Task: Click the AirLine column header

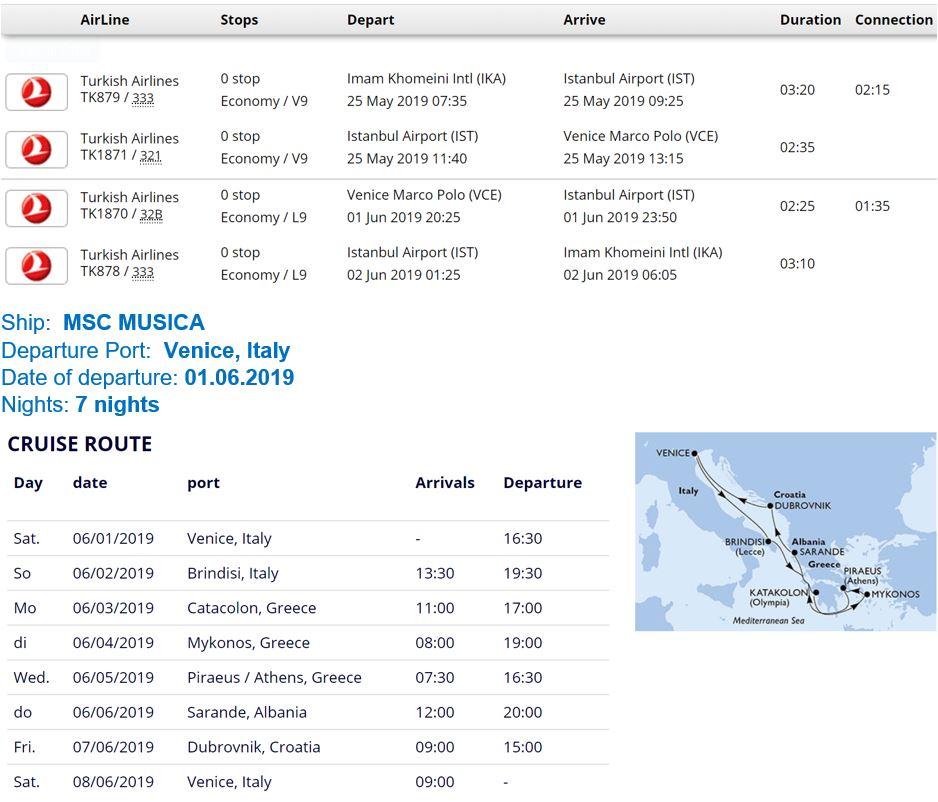Action: point(104,20)
